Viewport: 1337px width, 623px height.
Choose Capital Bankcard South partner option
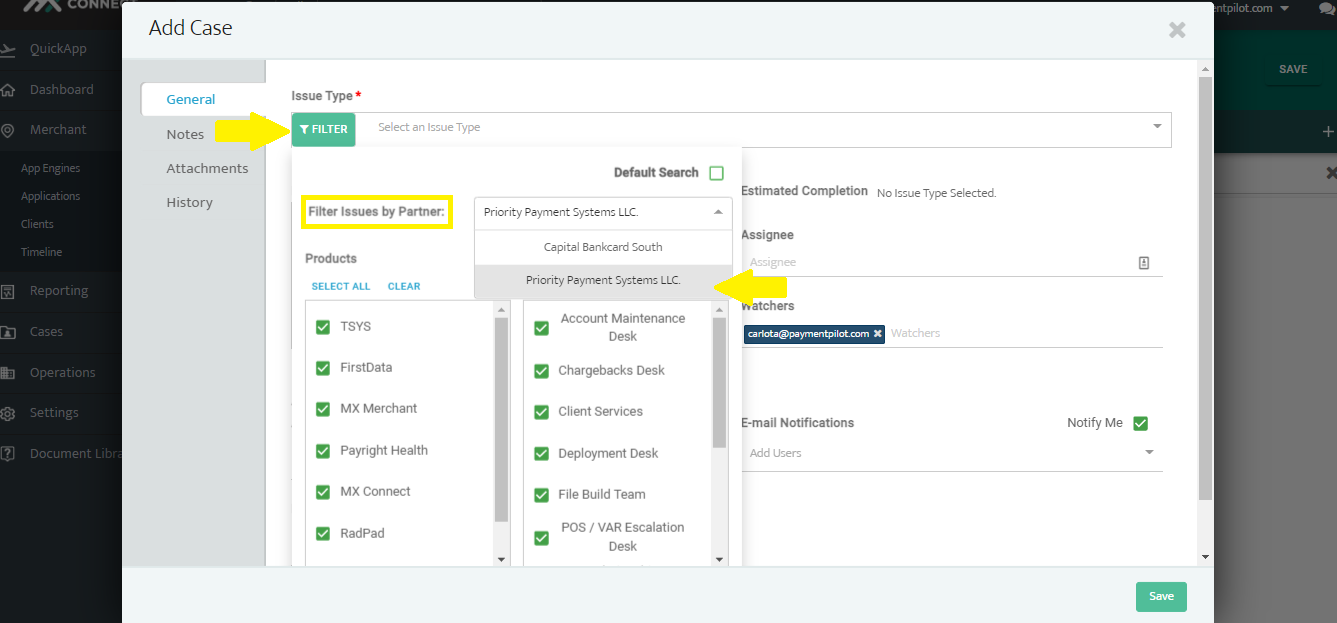pyautogui.click(x=603, y=247)
